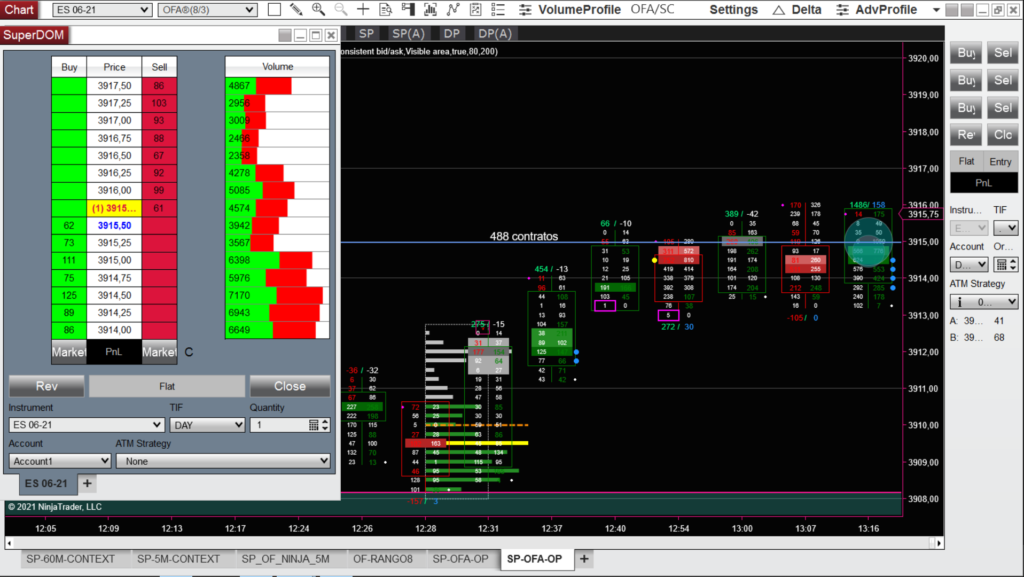Click the first gray chart link button
Viewport: 1024px width, 577px height.
coord(952,10)
